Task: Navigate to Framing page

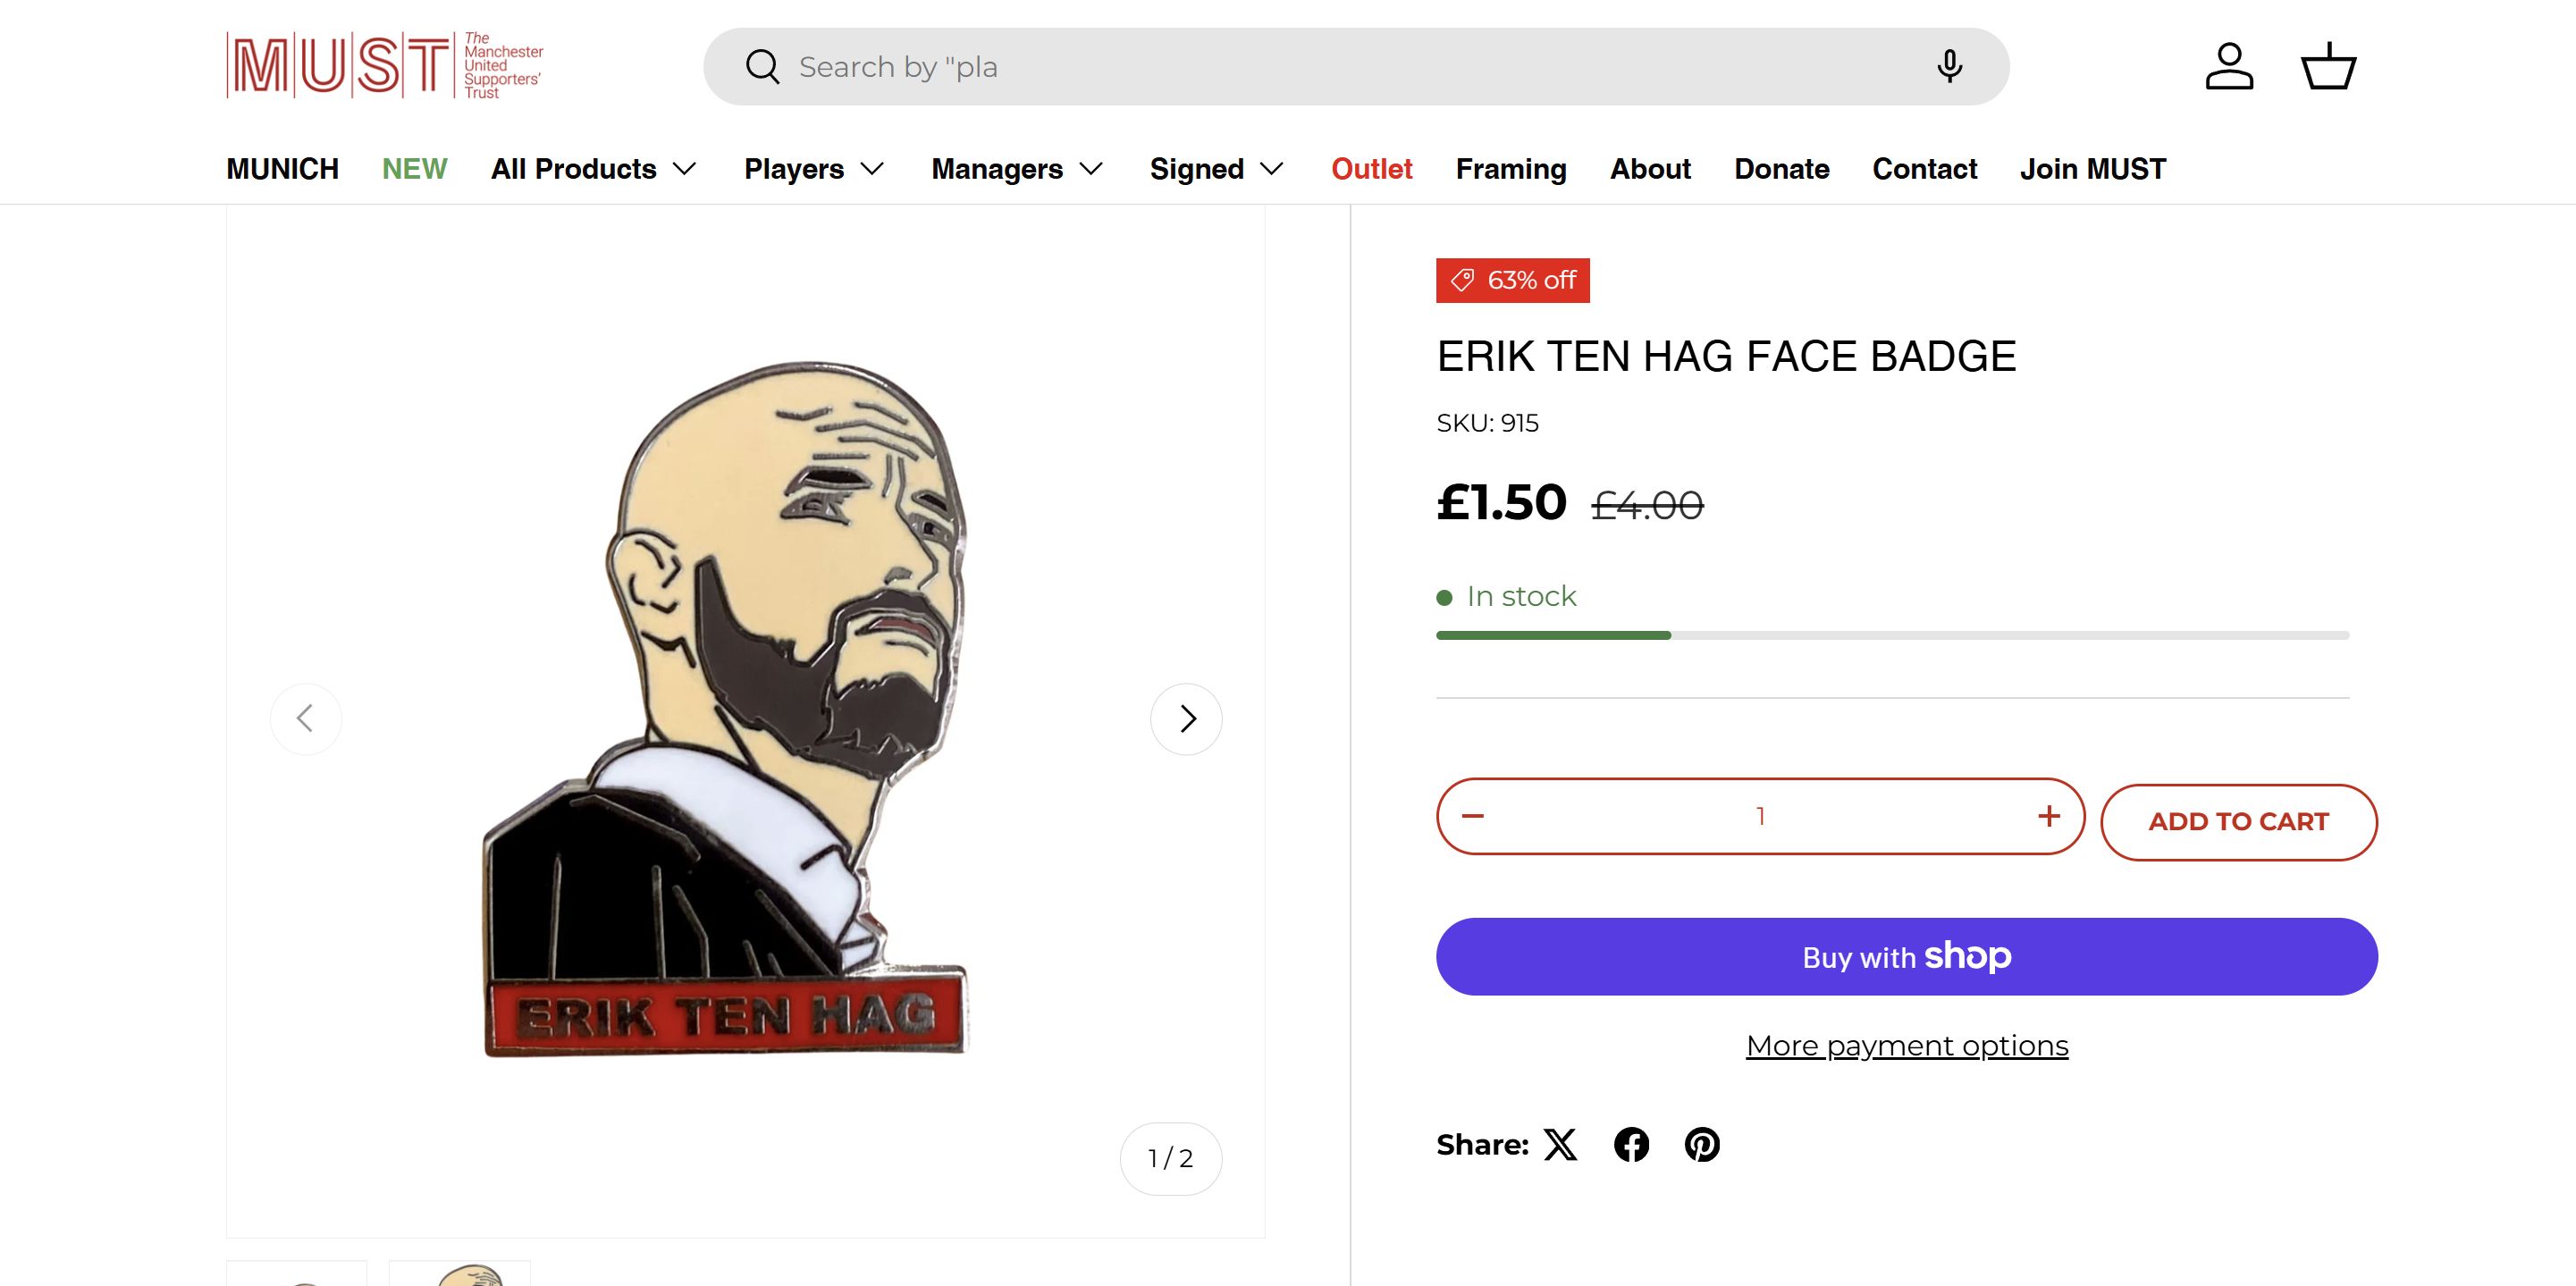Action: click(x=1510, y=169)
